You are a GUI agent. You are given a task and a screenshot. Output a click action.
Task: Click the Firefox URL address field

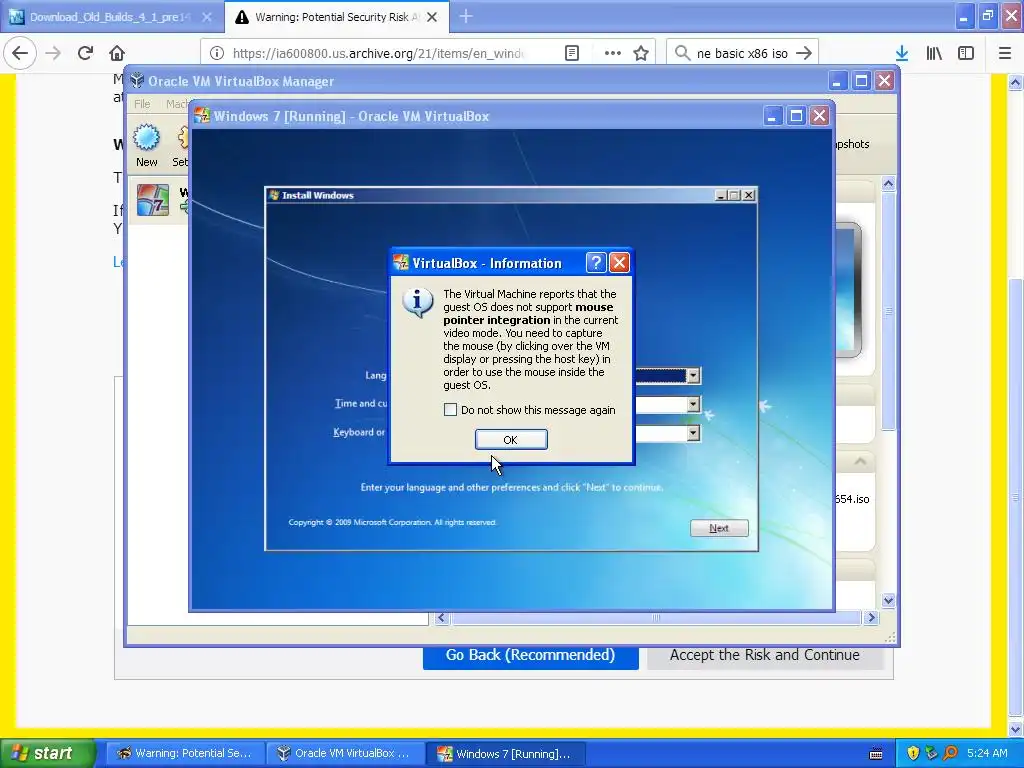pyautogui.click(x=378, y=53)
